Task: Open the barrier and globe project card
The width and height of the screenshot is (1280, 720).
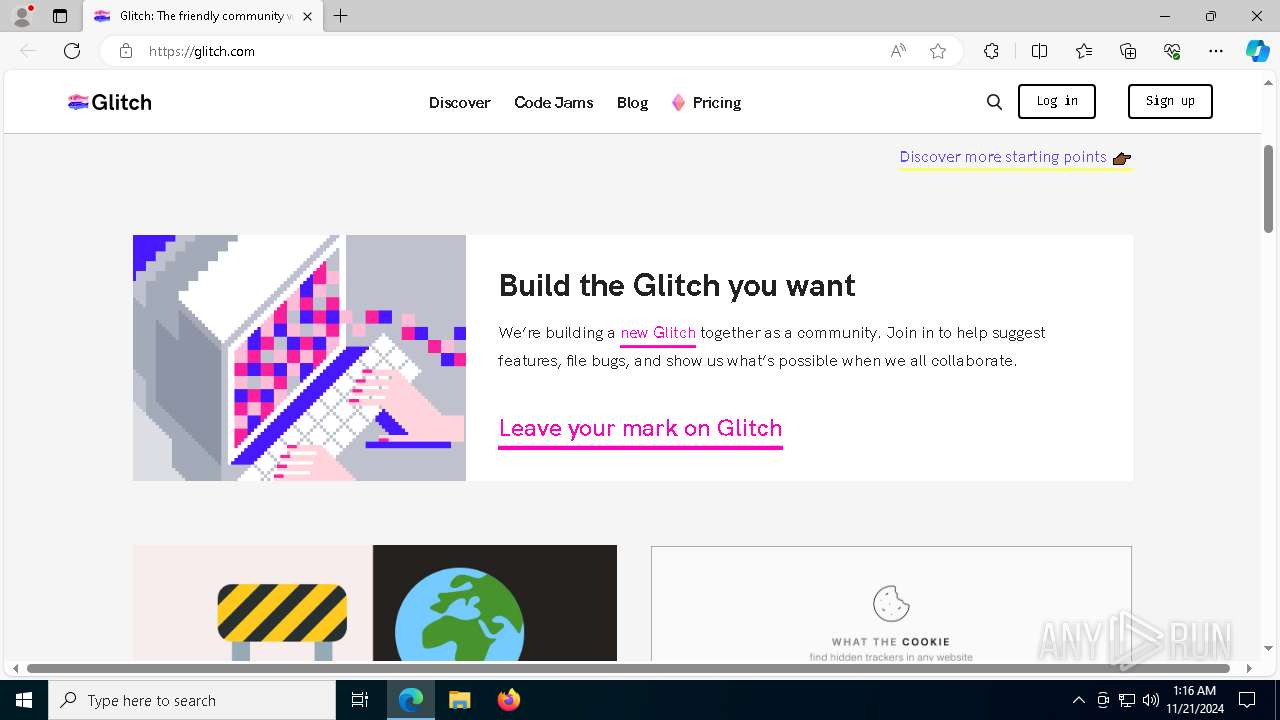Action: 375,603
